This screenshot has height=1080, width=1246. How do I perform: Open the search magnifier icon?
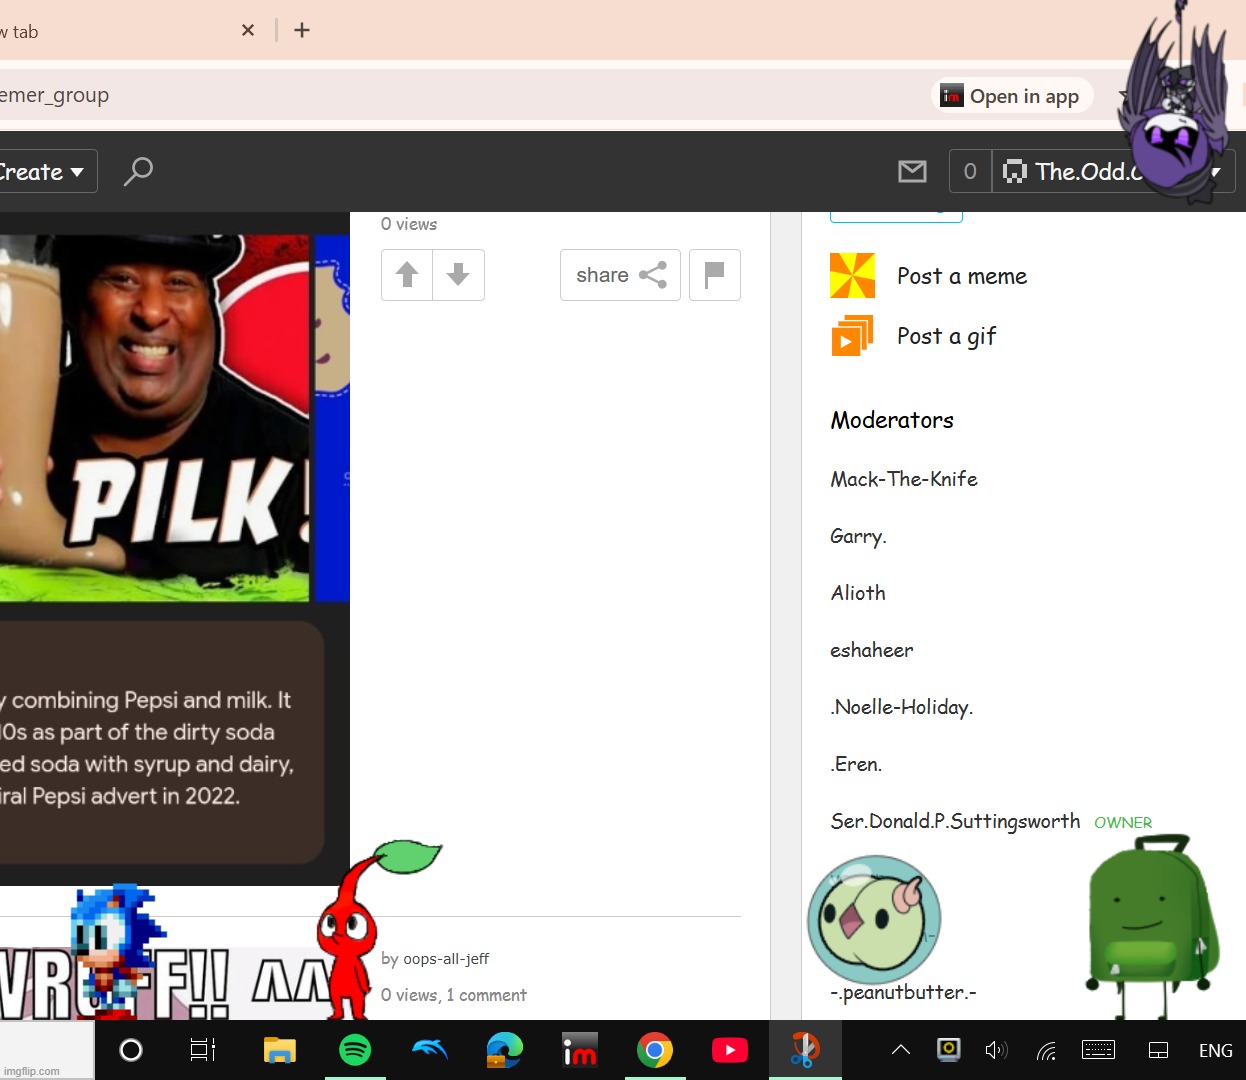pos(138,171)
